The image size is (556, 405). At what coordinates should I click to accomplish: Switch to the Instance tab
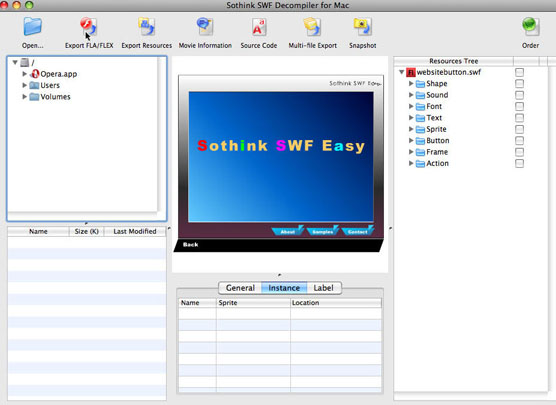click(x=284, y=288)
